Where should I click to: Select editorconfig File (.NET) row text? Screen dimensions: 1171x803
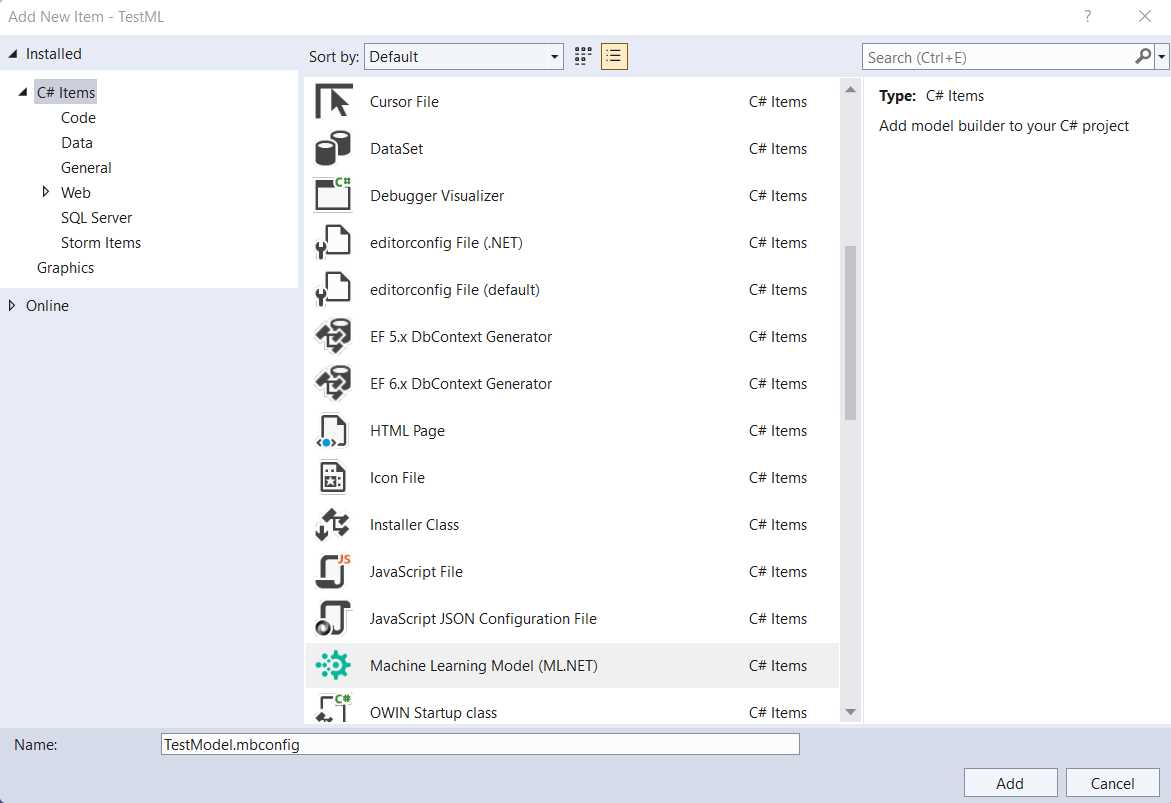446,243
